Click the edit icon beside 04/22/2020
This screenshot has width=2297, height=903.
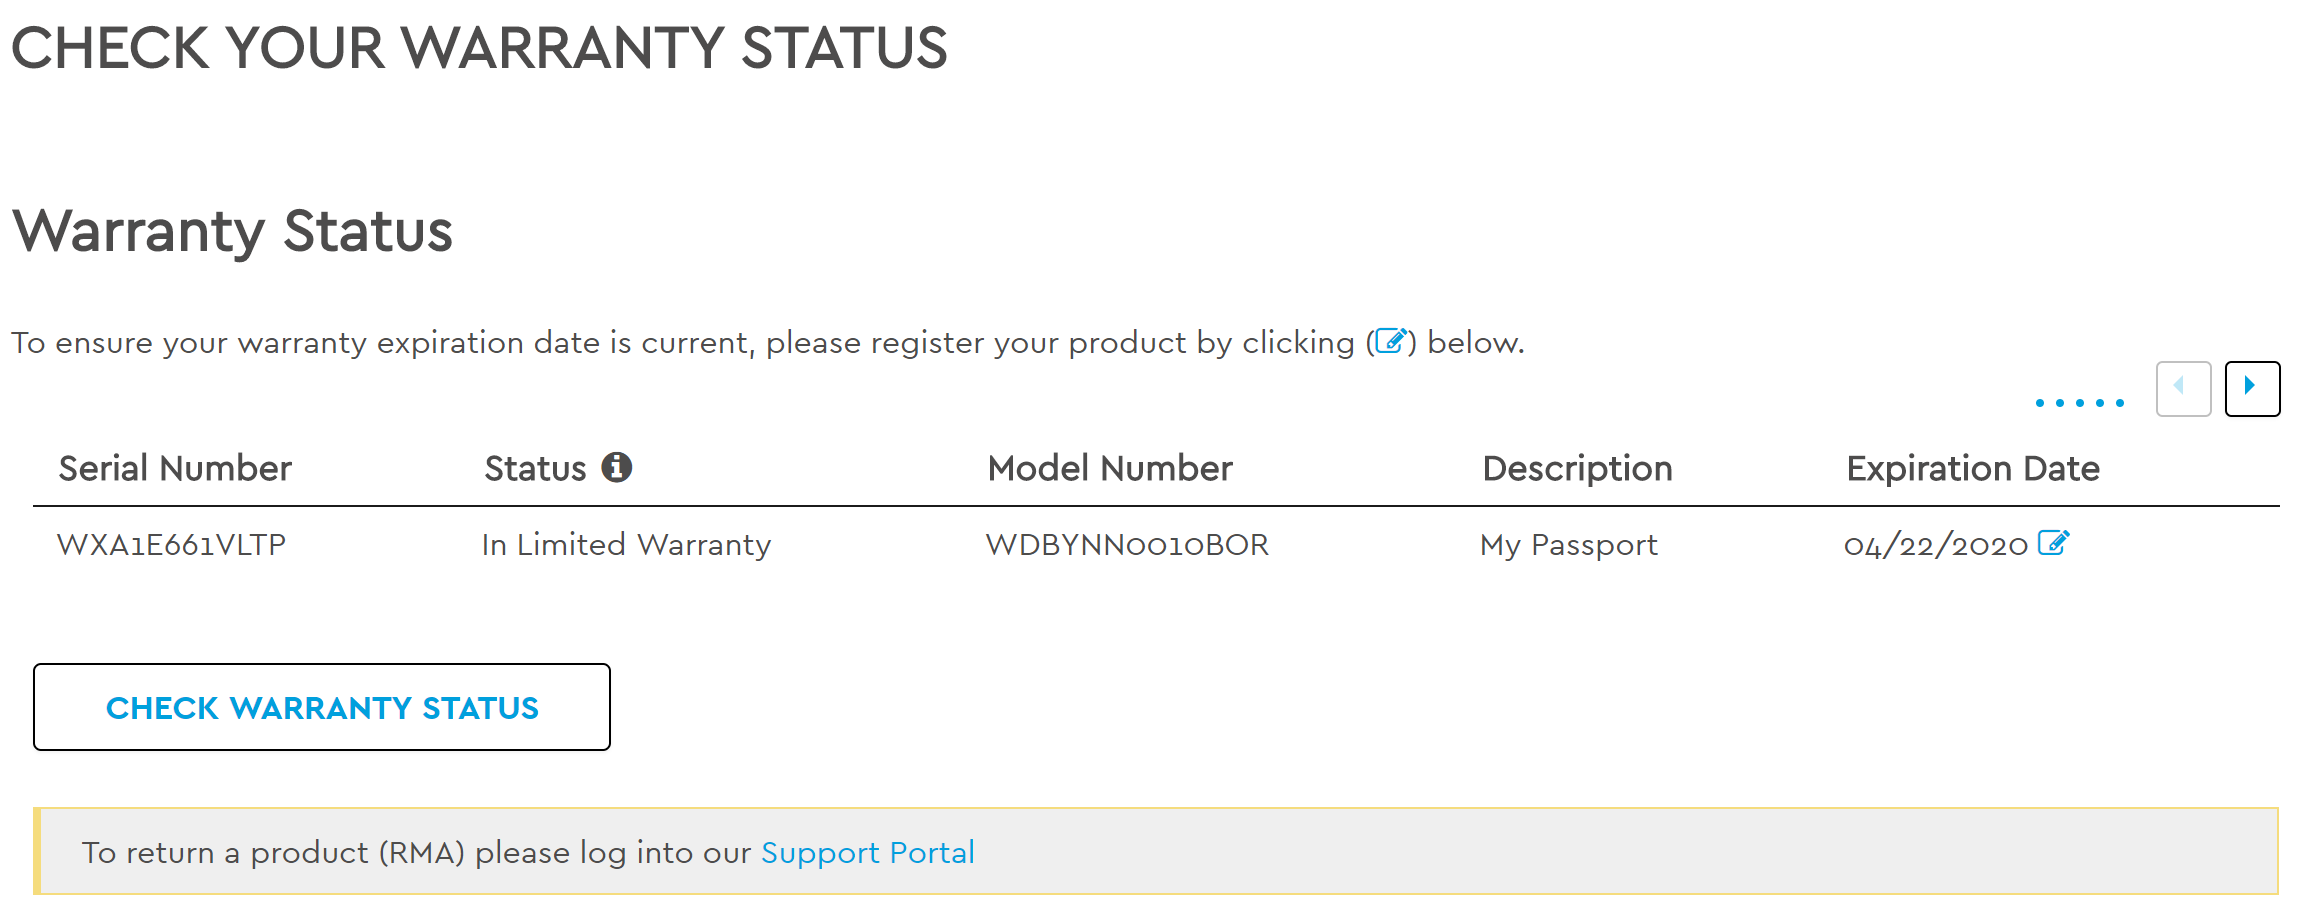click(2053, 543)
